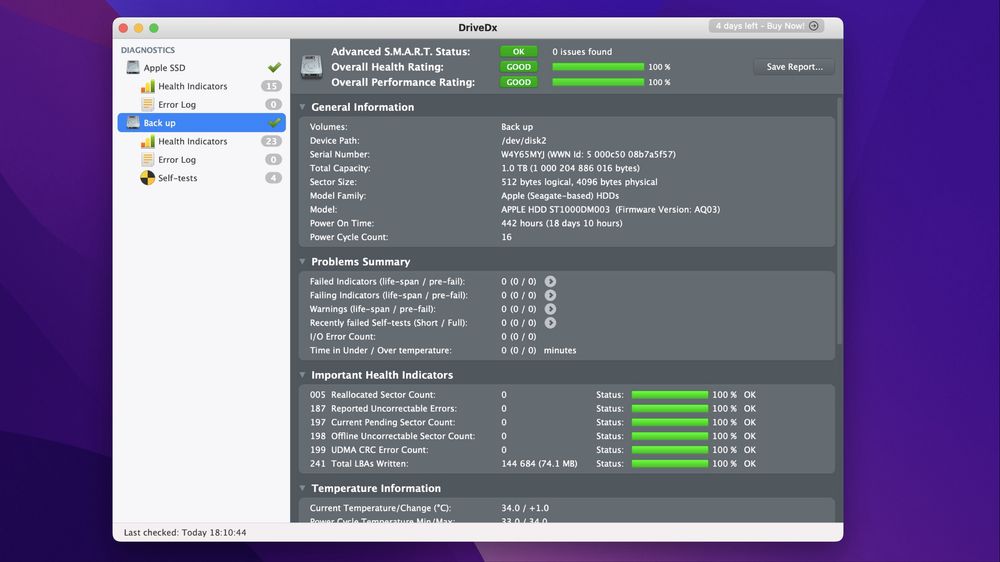This screenshot has height=562, width=1000.
Task: Click the Overall Performance Rating progress bar
Action: click(x=598, y=82)
